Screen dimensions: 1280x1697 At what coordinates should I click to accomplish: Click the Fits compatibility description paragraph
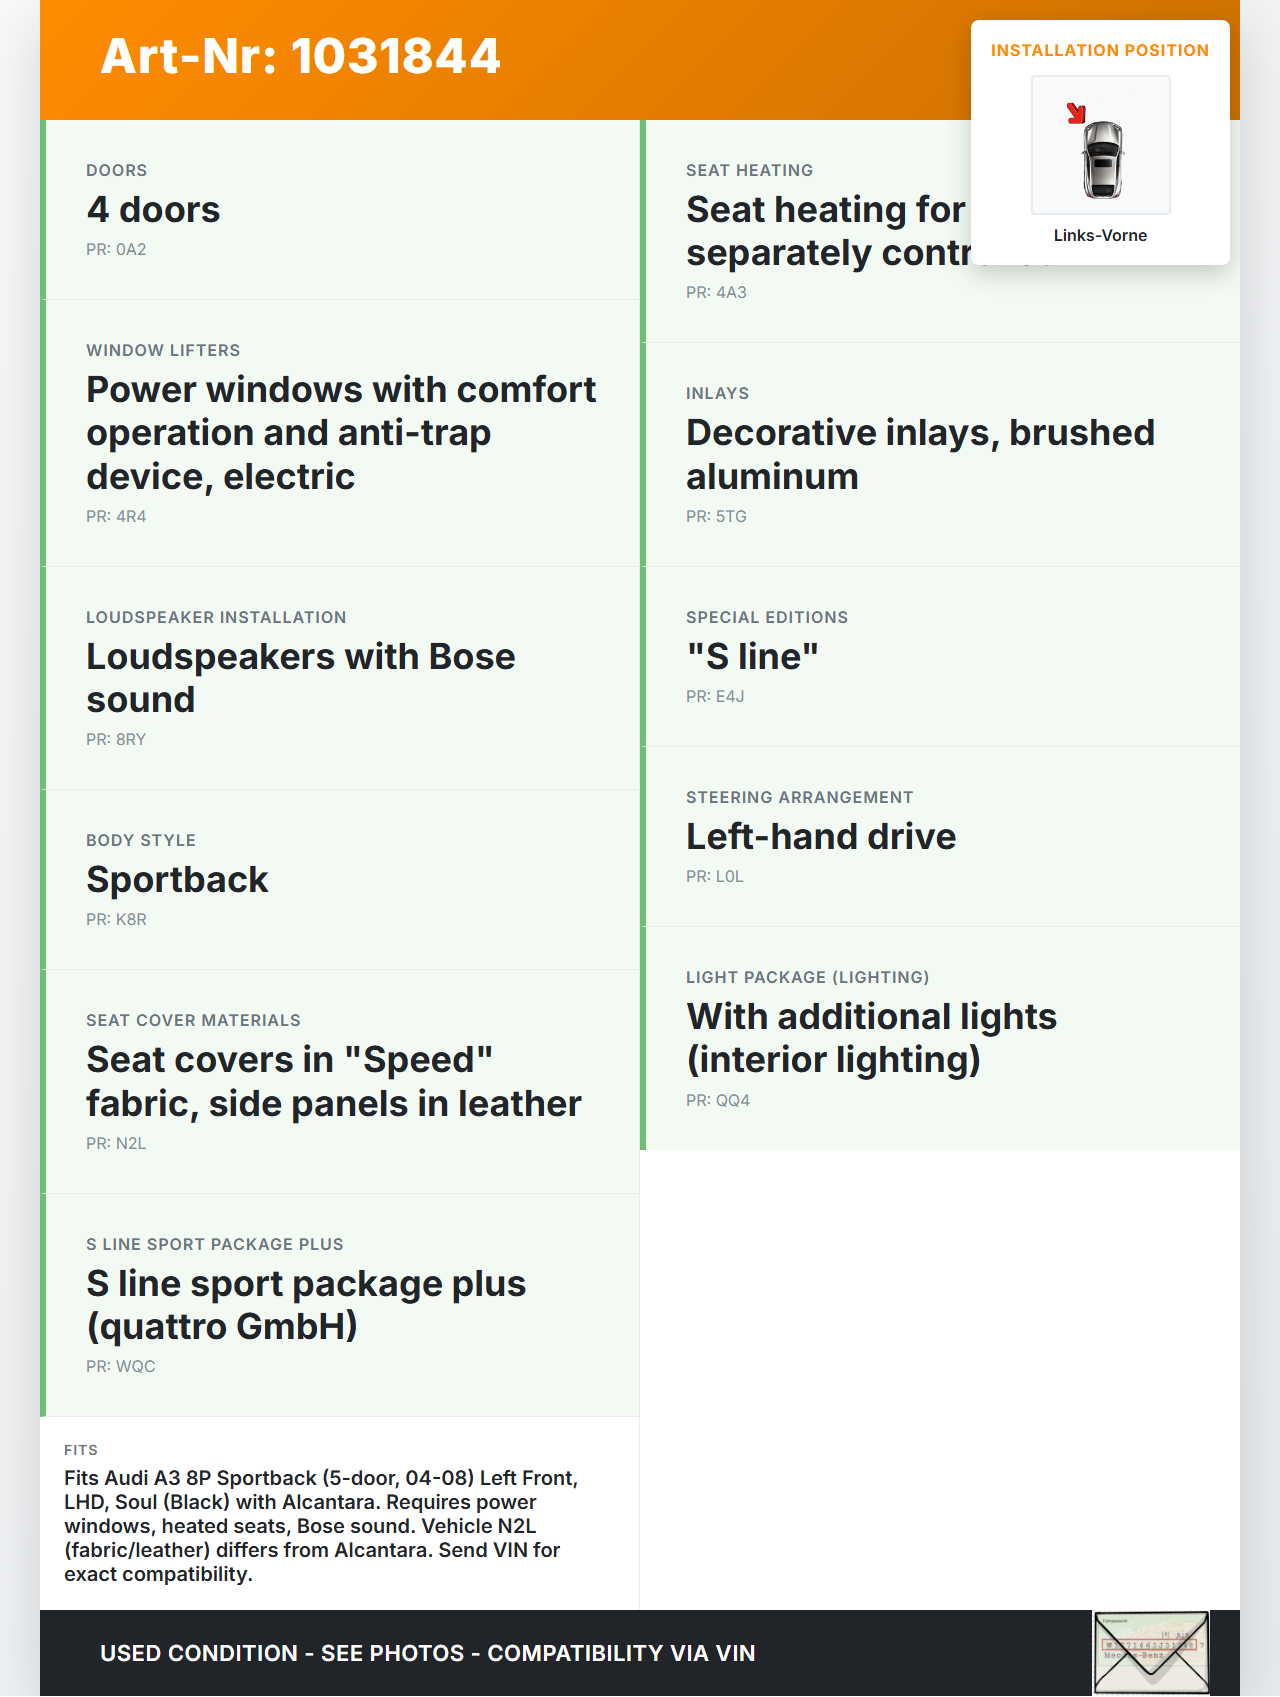[x=320, y=1525]
